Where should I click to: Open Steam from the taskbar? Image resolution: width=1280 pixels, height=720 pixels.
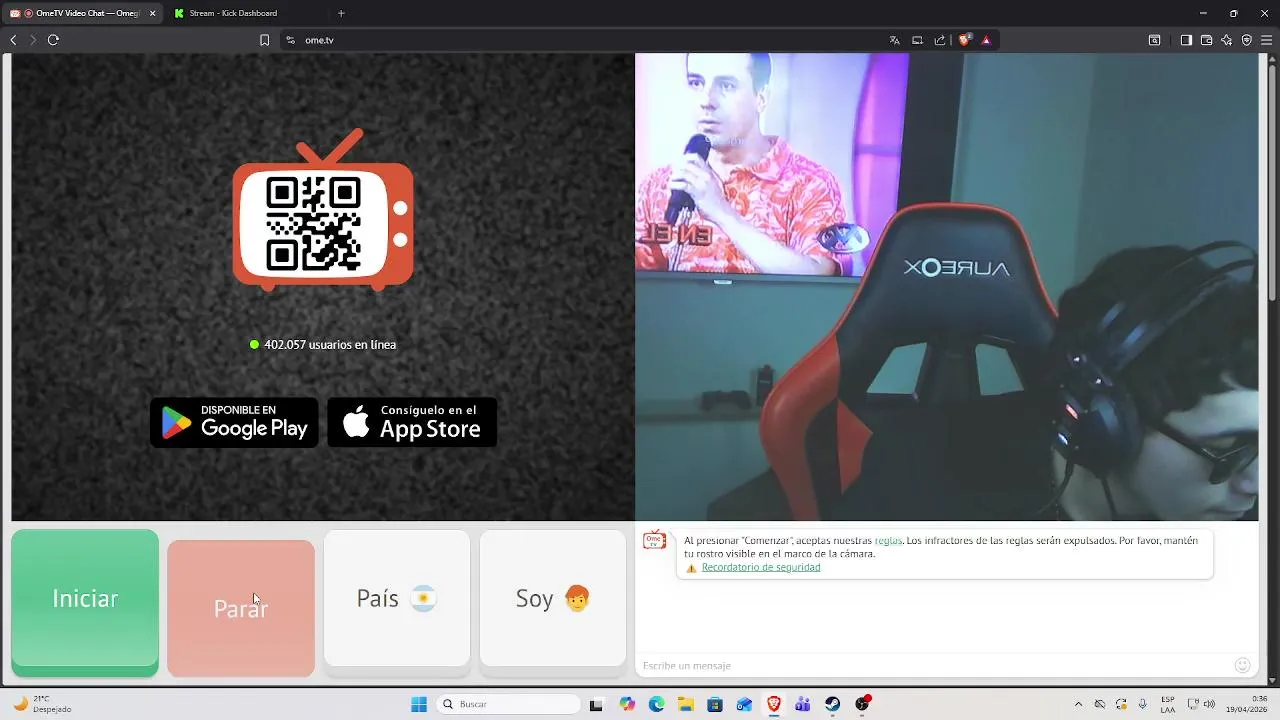tap(833, 704)
